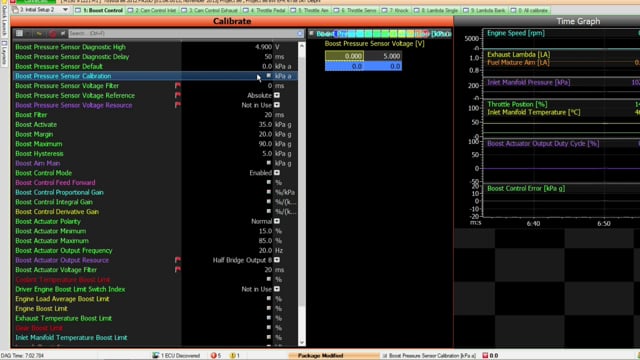The height and width of the screenshot is (360, 640).
Task: Click the parameter list vertical scrollbar
Action: click(302, 194)
